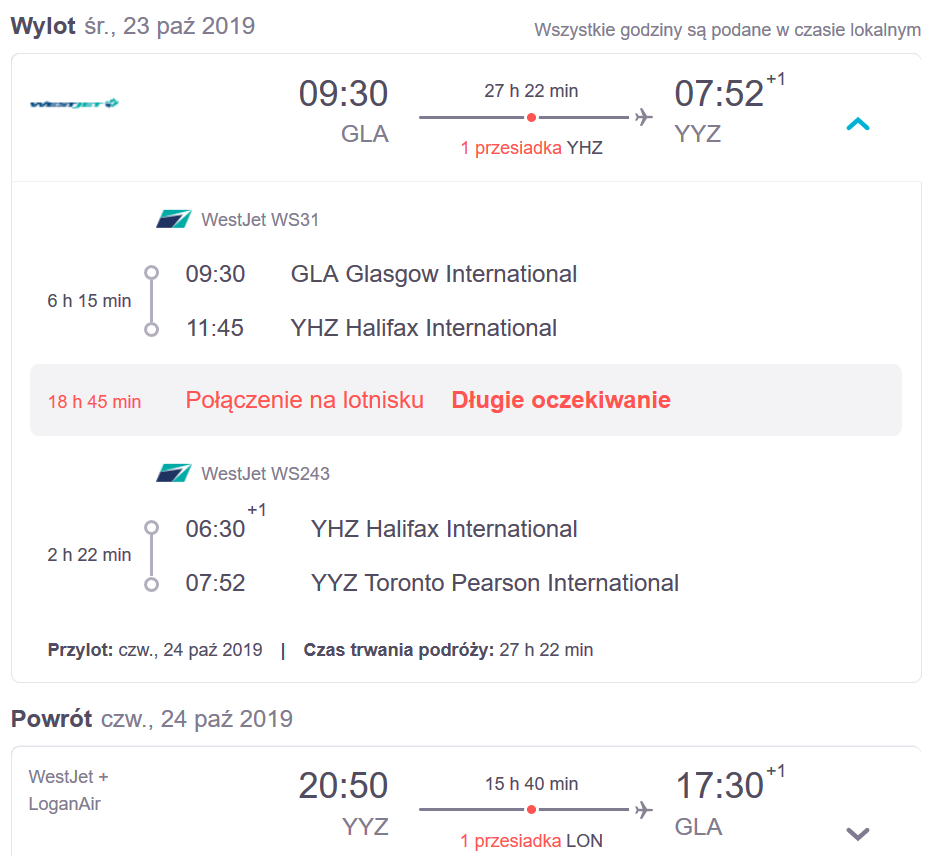
Task: Click the airplane icon on return route line
Action: tap(644, 809)
